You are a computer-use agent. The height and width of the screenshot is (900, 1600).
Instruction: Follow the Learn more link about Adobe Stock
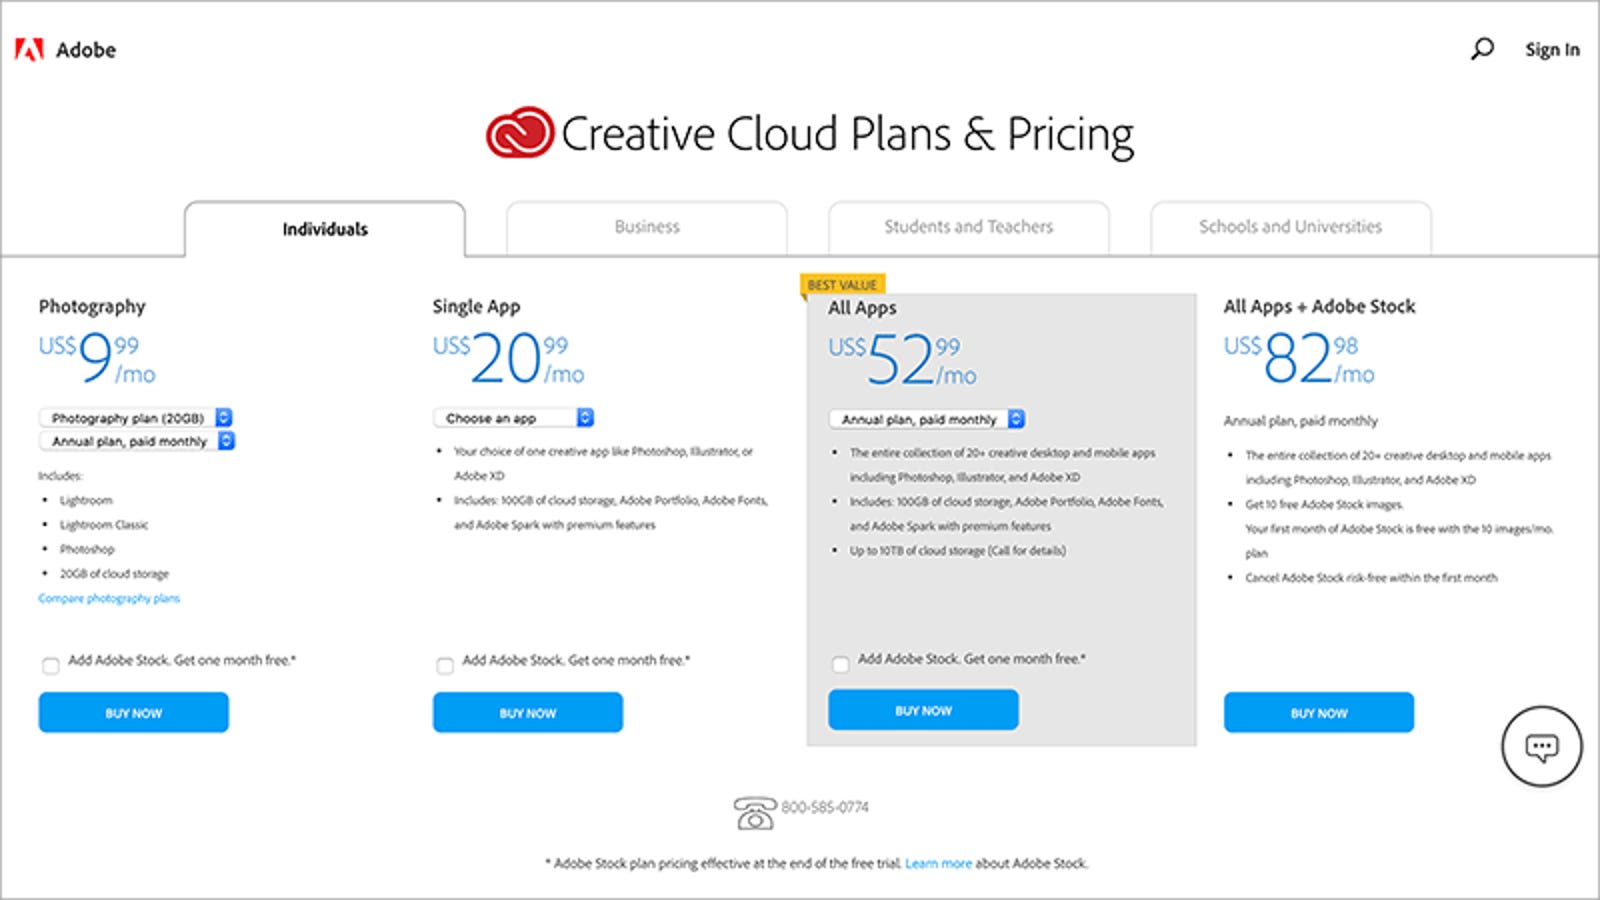click(938, 863)
